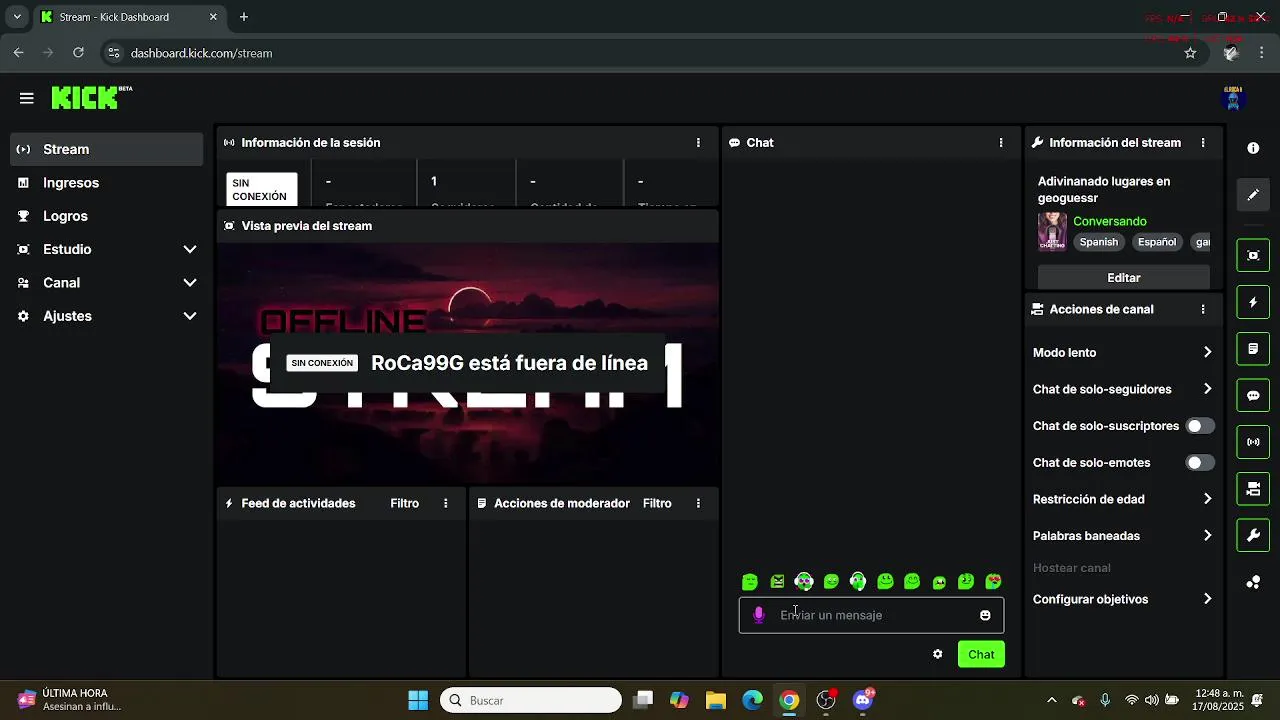Reload the page in Chrome
Screen dimensions: 1280x720
tap(79, 53)
